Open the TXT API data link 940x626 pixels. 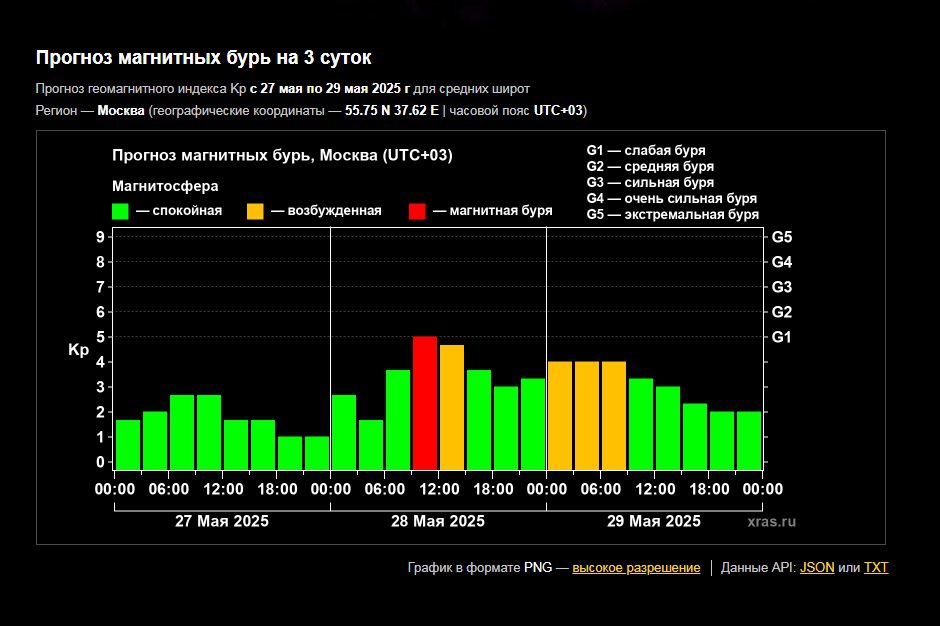coord(876,568)
